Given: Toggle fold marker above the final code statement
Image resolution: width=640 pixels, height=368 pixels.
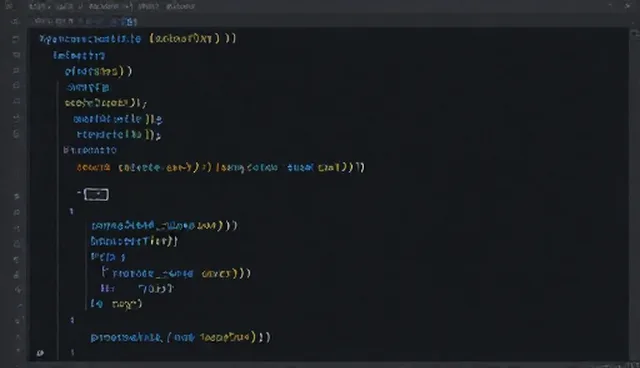Looking at the screenshot, I should pos(72,320).
